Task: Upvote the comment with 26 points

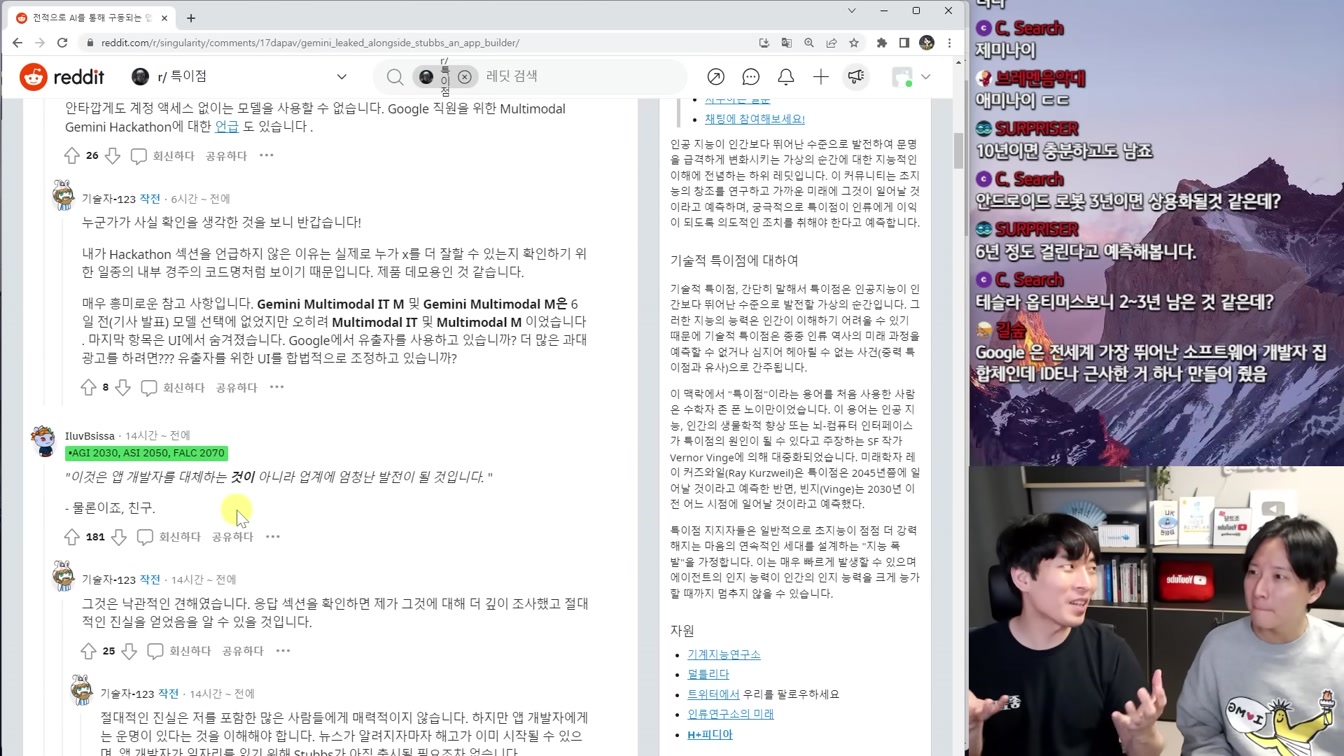Action: [x=72, y=156]
